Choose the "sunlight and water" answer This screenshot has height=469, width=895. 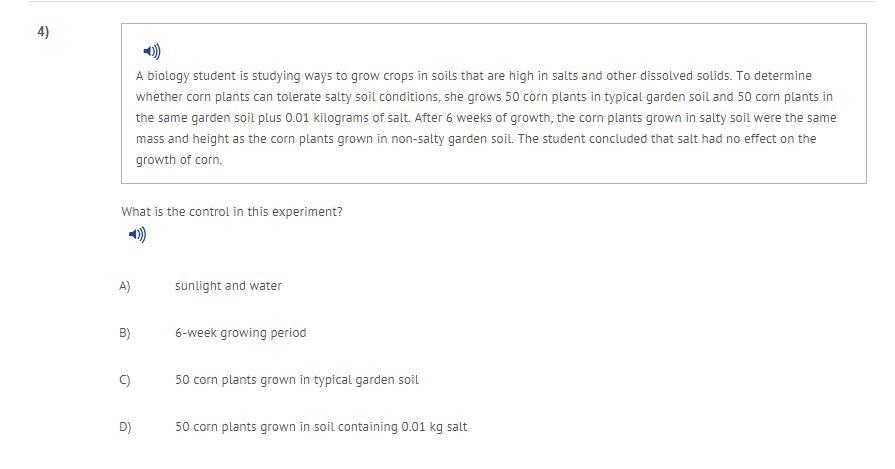coord(228,286)
